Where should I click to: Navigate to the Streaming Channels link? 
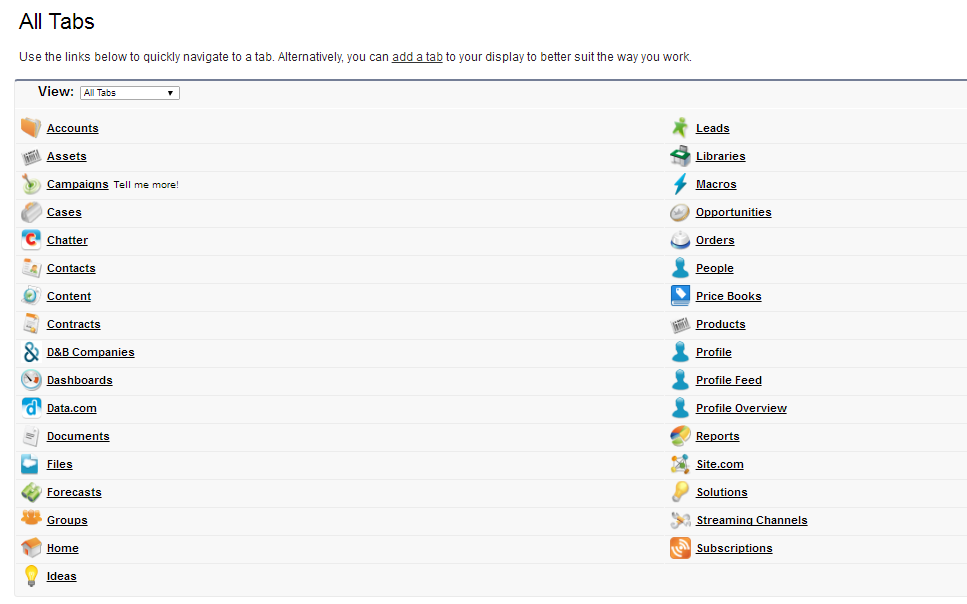pos(751,520)
